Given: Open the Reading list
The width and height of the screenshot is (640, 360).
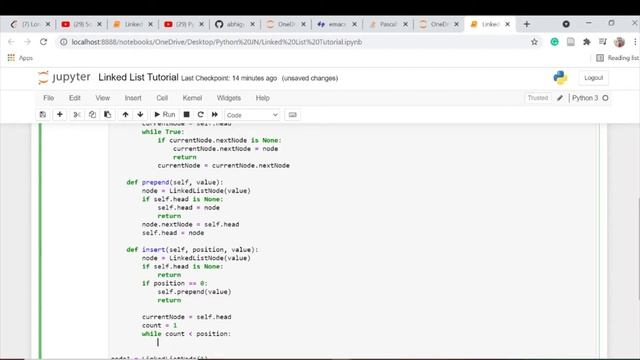Looking at the screenshot, I should pyautogui.click(x=618, y=58).
